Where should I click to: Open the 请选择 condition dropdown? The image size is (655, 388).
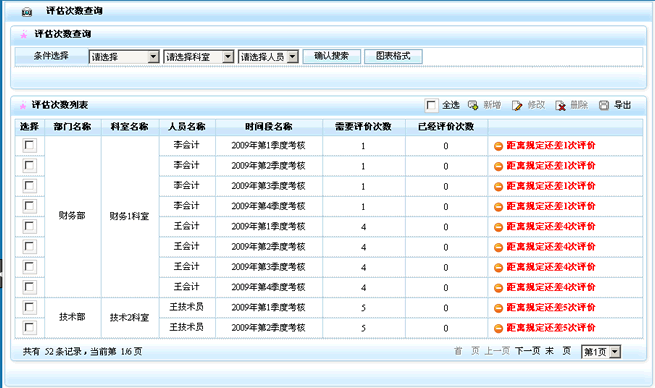click(x=124, y=57)
